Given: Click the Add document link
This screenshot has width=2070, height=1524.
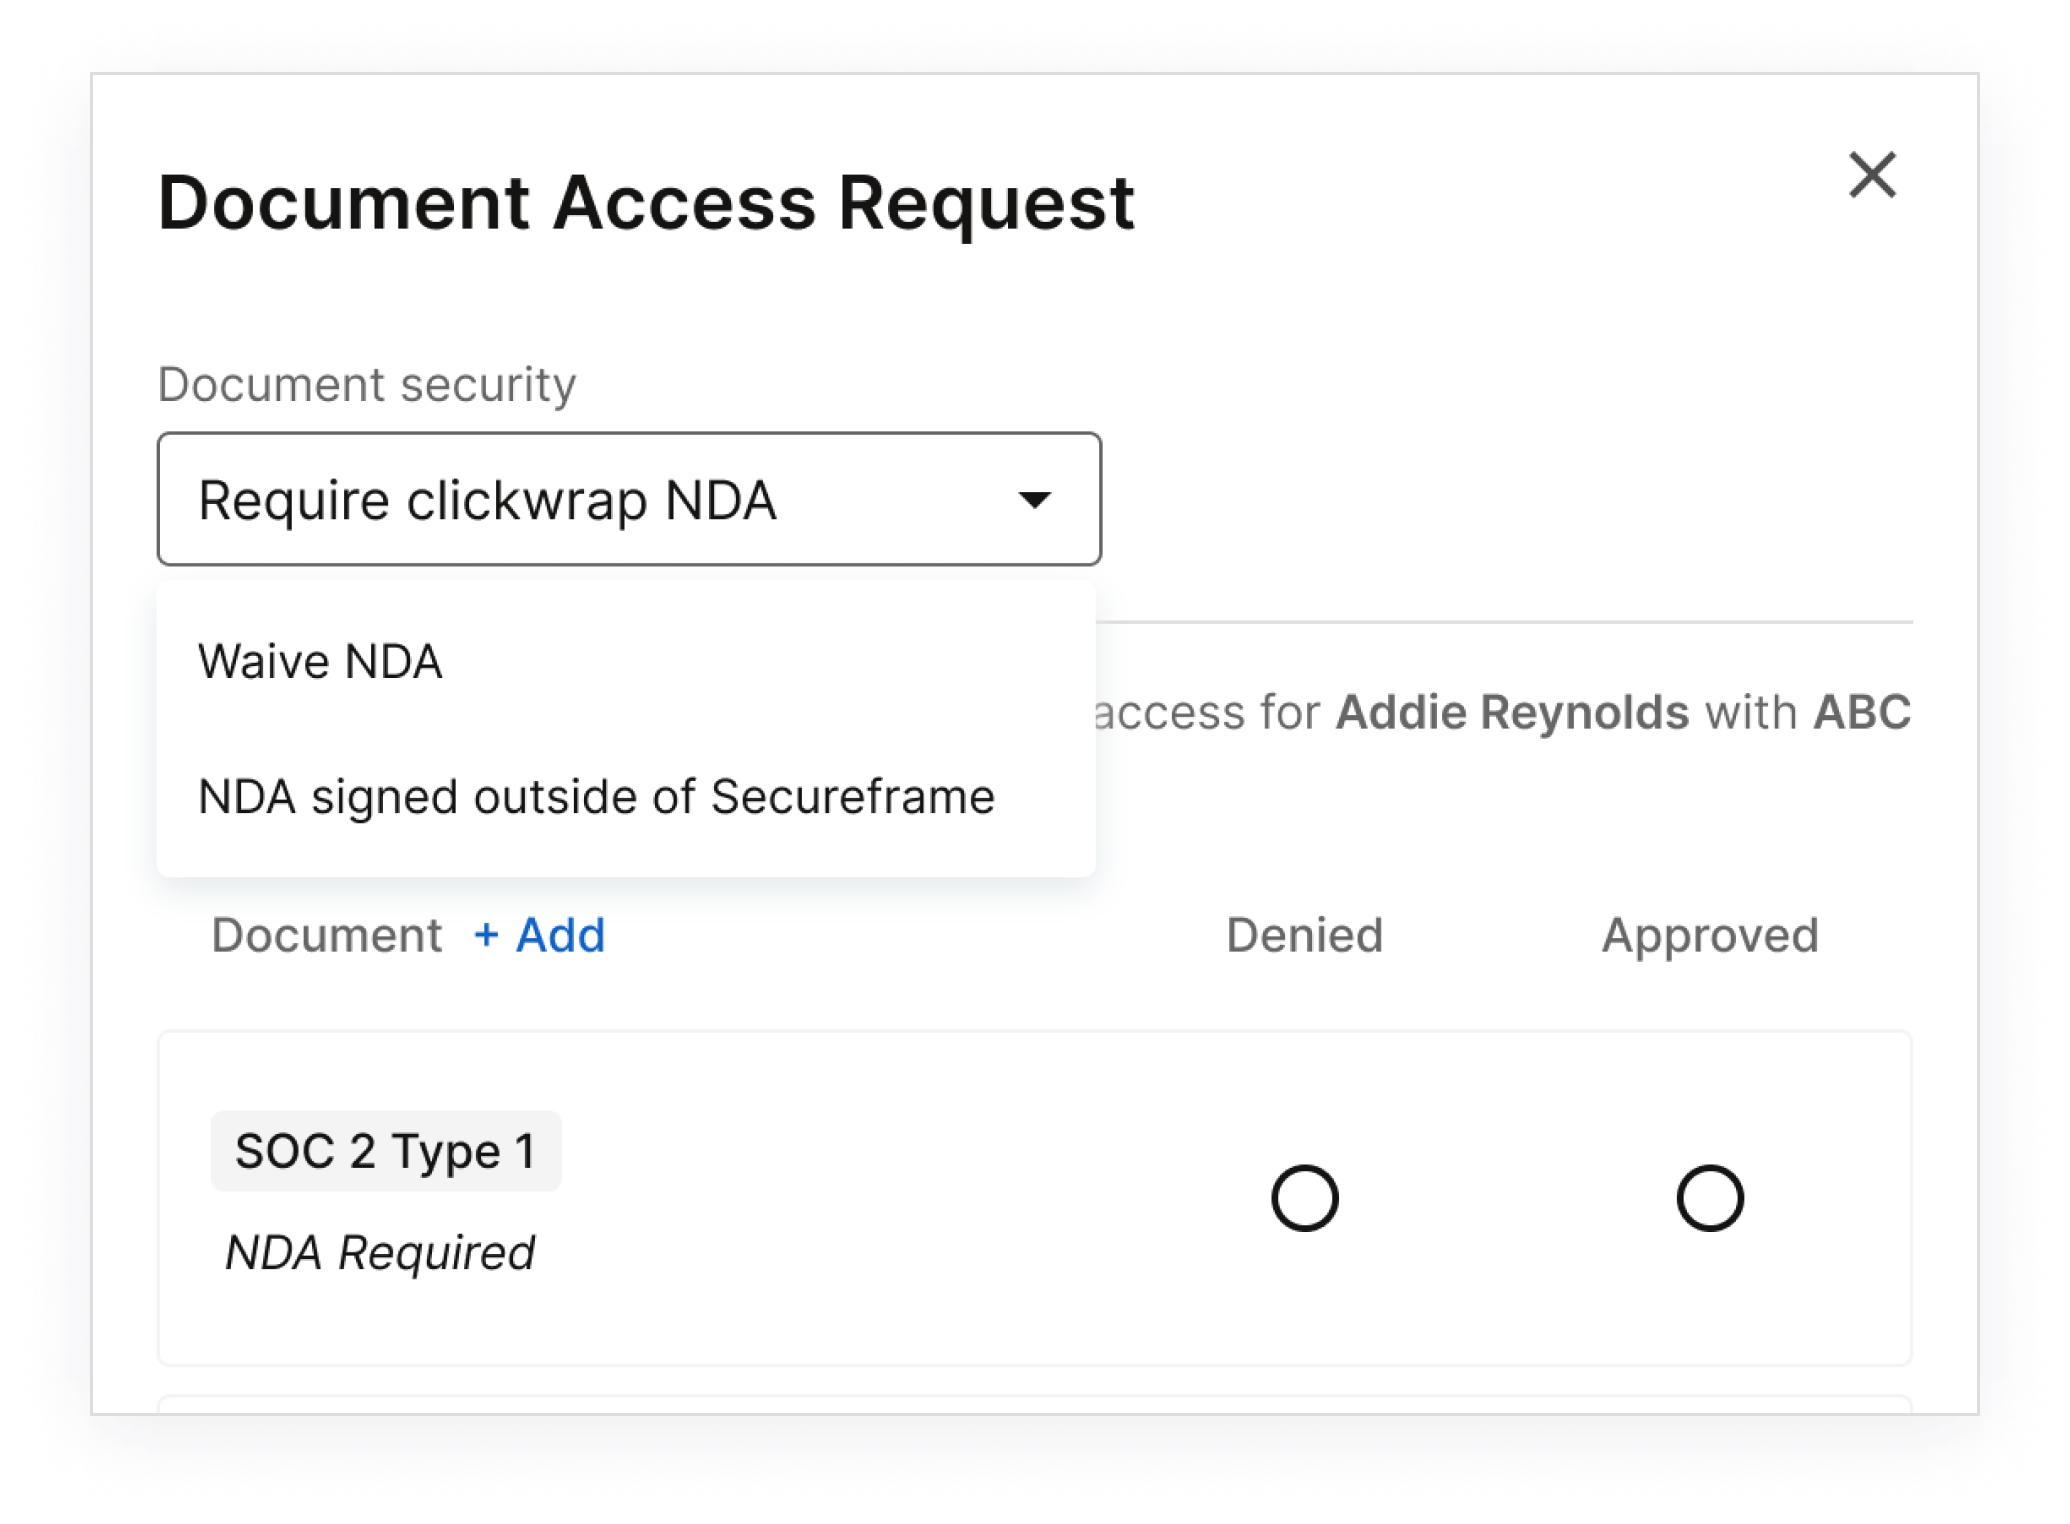Looking at the screenshot, I should pos(560,936).
